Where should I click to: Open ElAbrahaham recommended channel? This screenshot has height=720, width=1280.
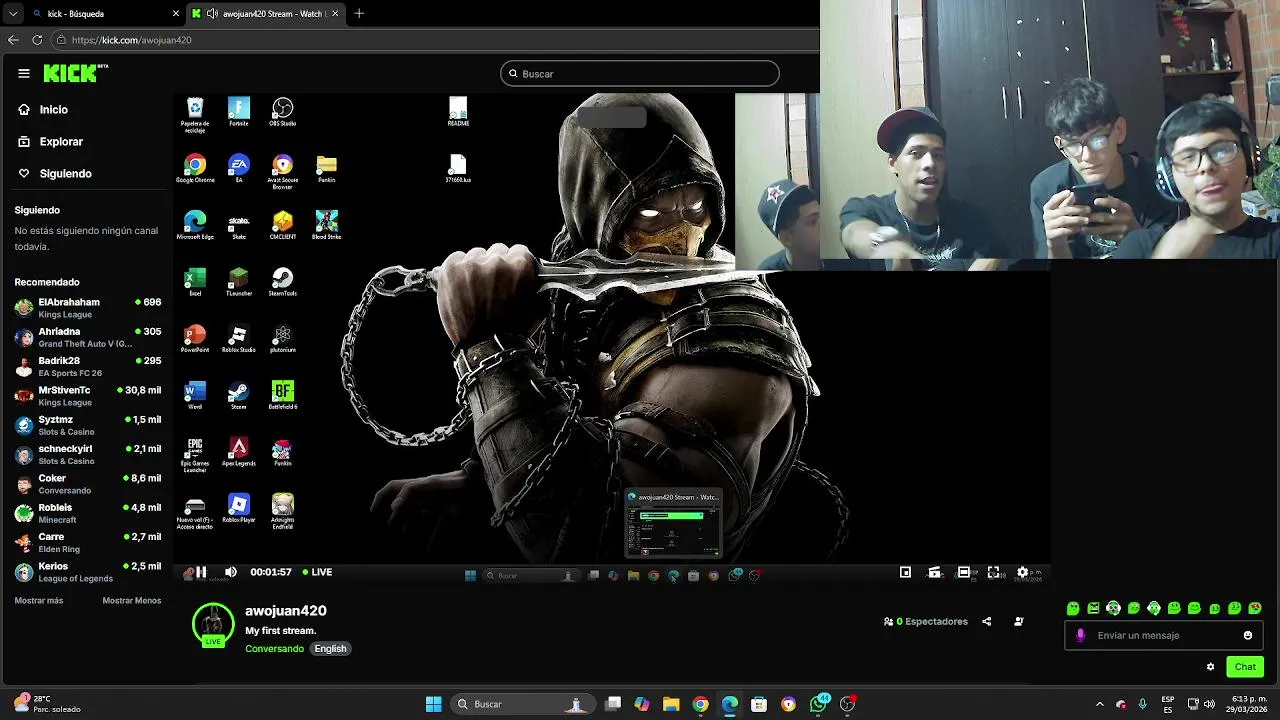(x=88, y=307)
